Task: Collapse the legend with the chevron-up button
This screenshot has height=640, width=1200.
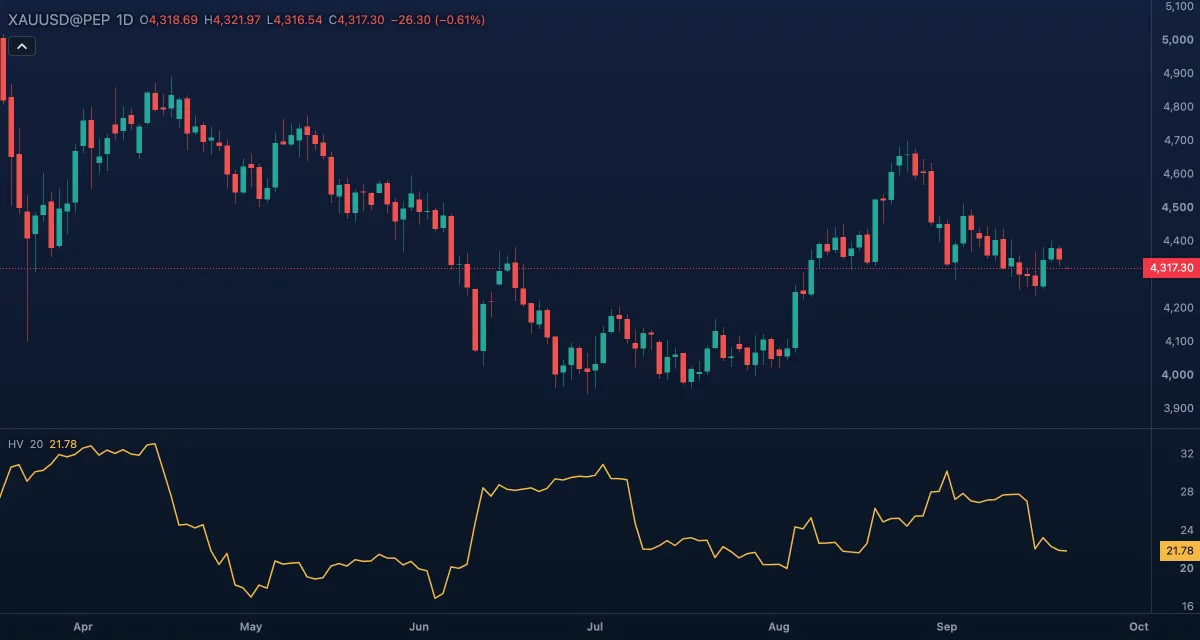Action: (x=22, y=45)
